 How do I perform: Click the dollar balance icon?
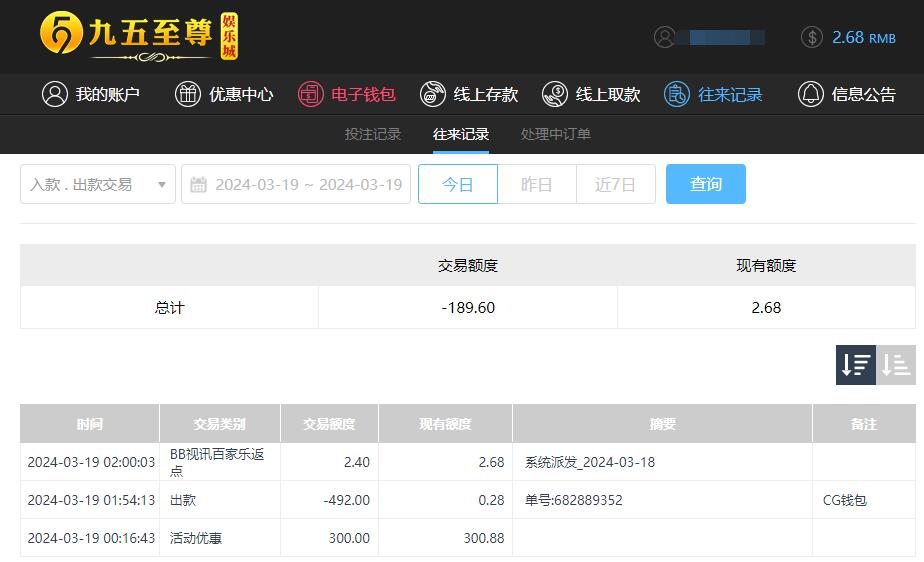[811, 37]
